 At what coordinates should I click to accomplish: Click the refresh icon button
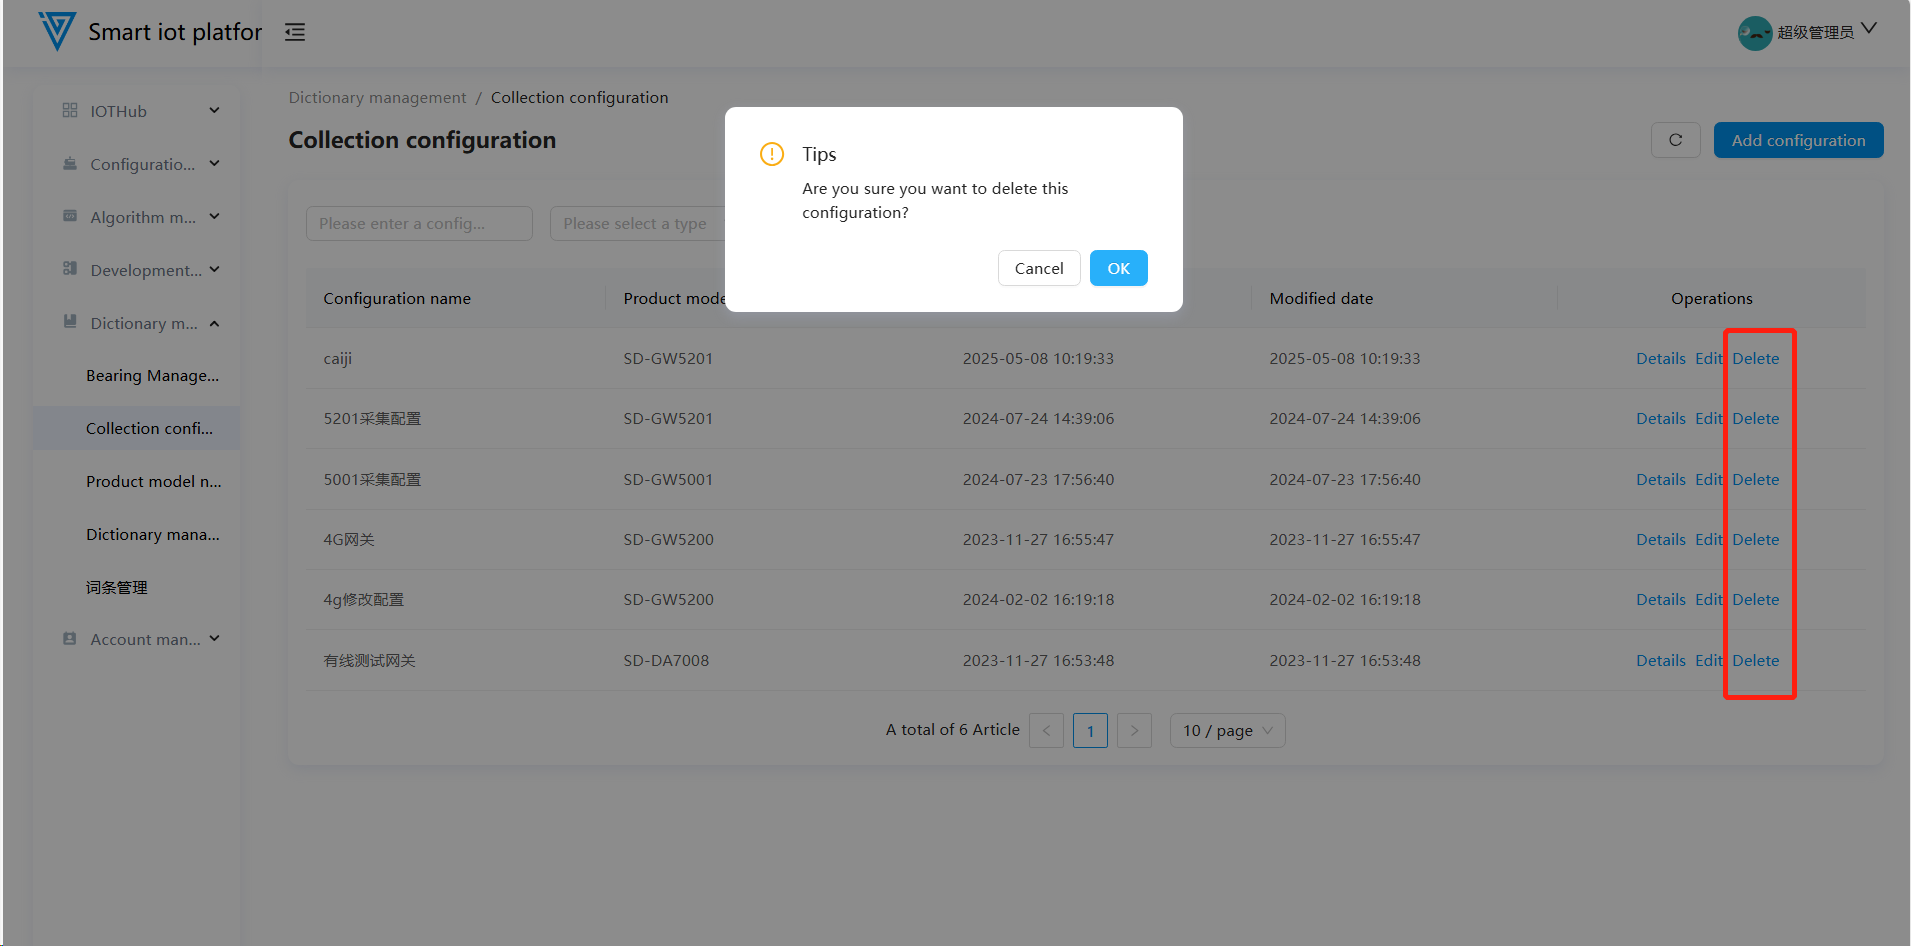point(1675,140)
